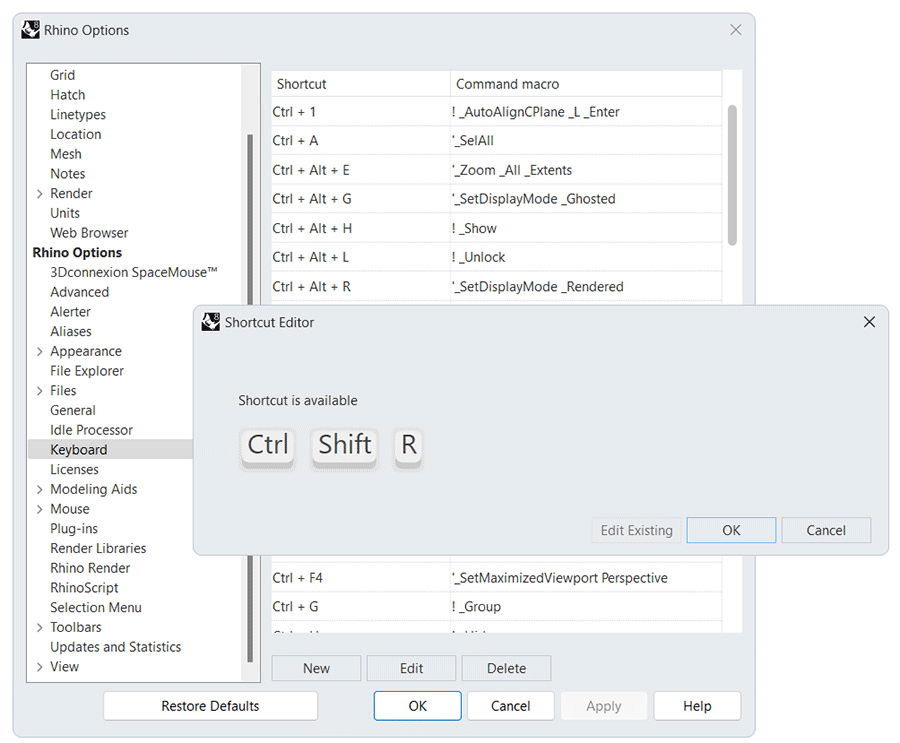Select the Ctrl + Alt + G shortcut row
900x743 pixels.
(x=360, y=199)
